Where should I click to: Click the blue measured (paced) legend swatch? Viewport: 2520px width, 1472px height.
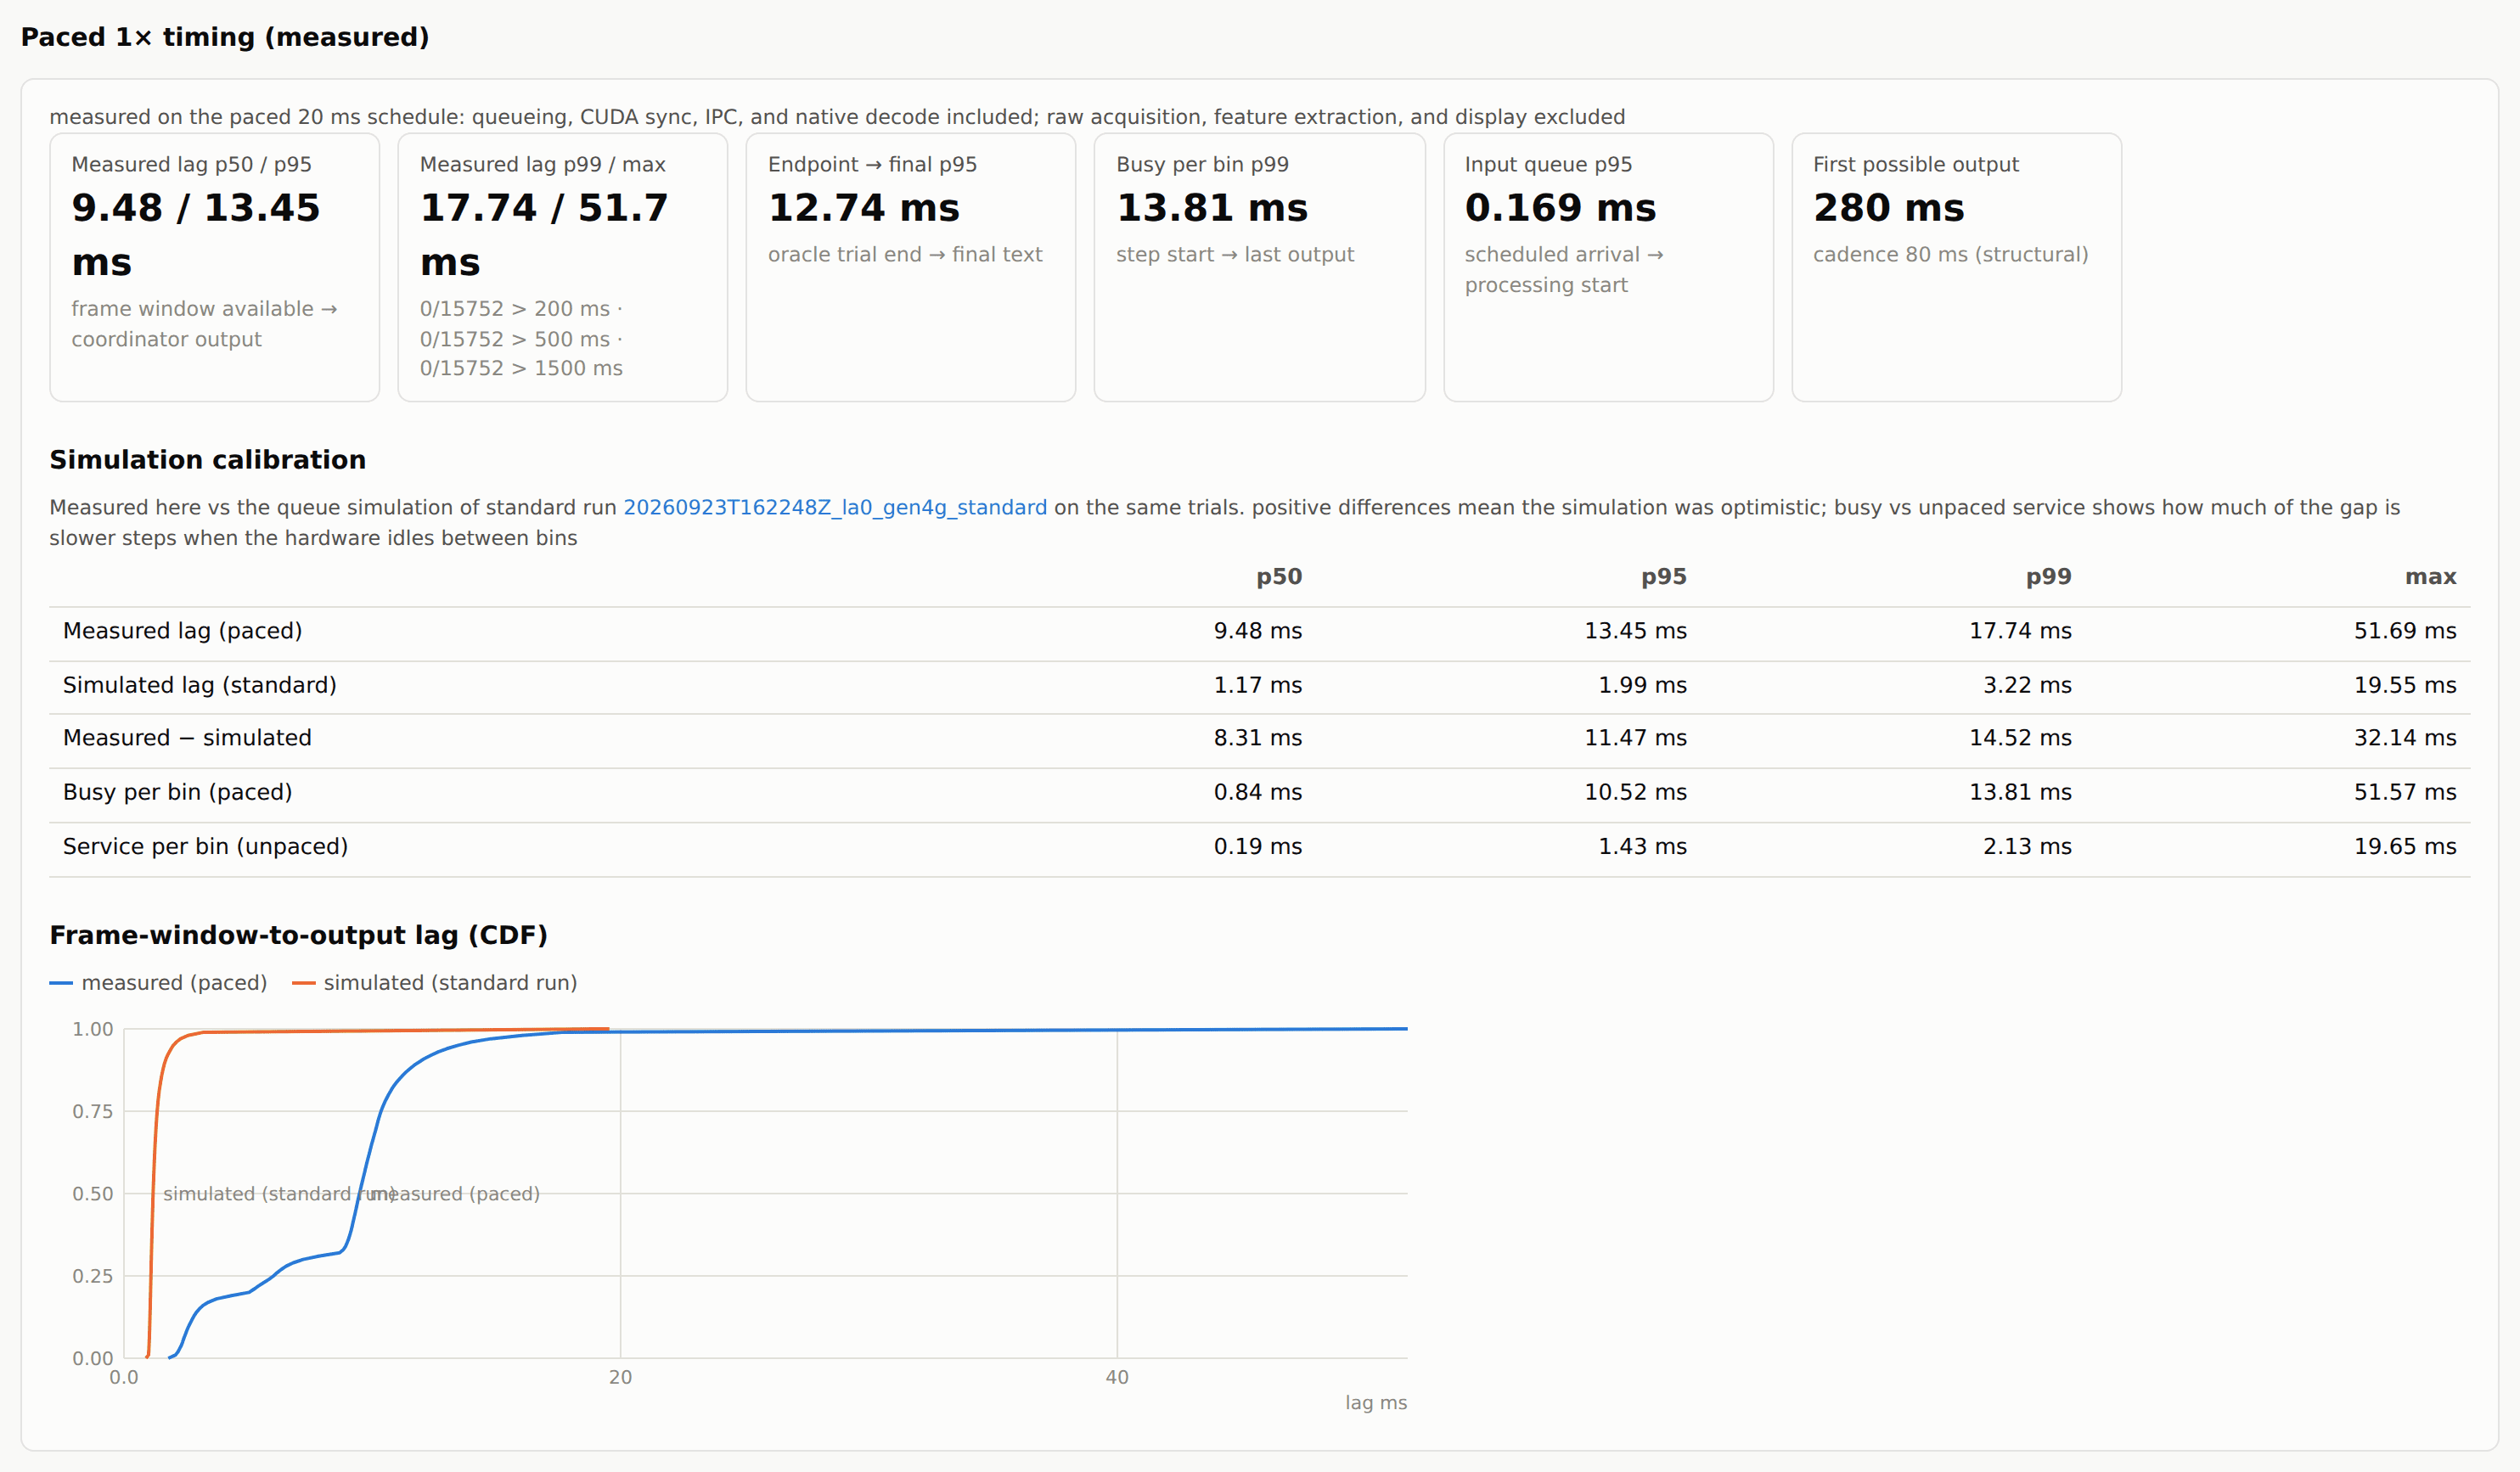tap(61, 983)
